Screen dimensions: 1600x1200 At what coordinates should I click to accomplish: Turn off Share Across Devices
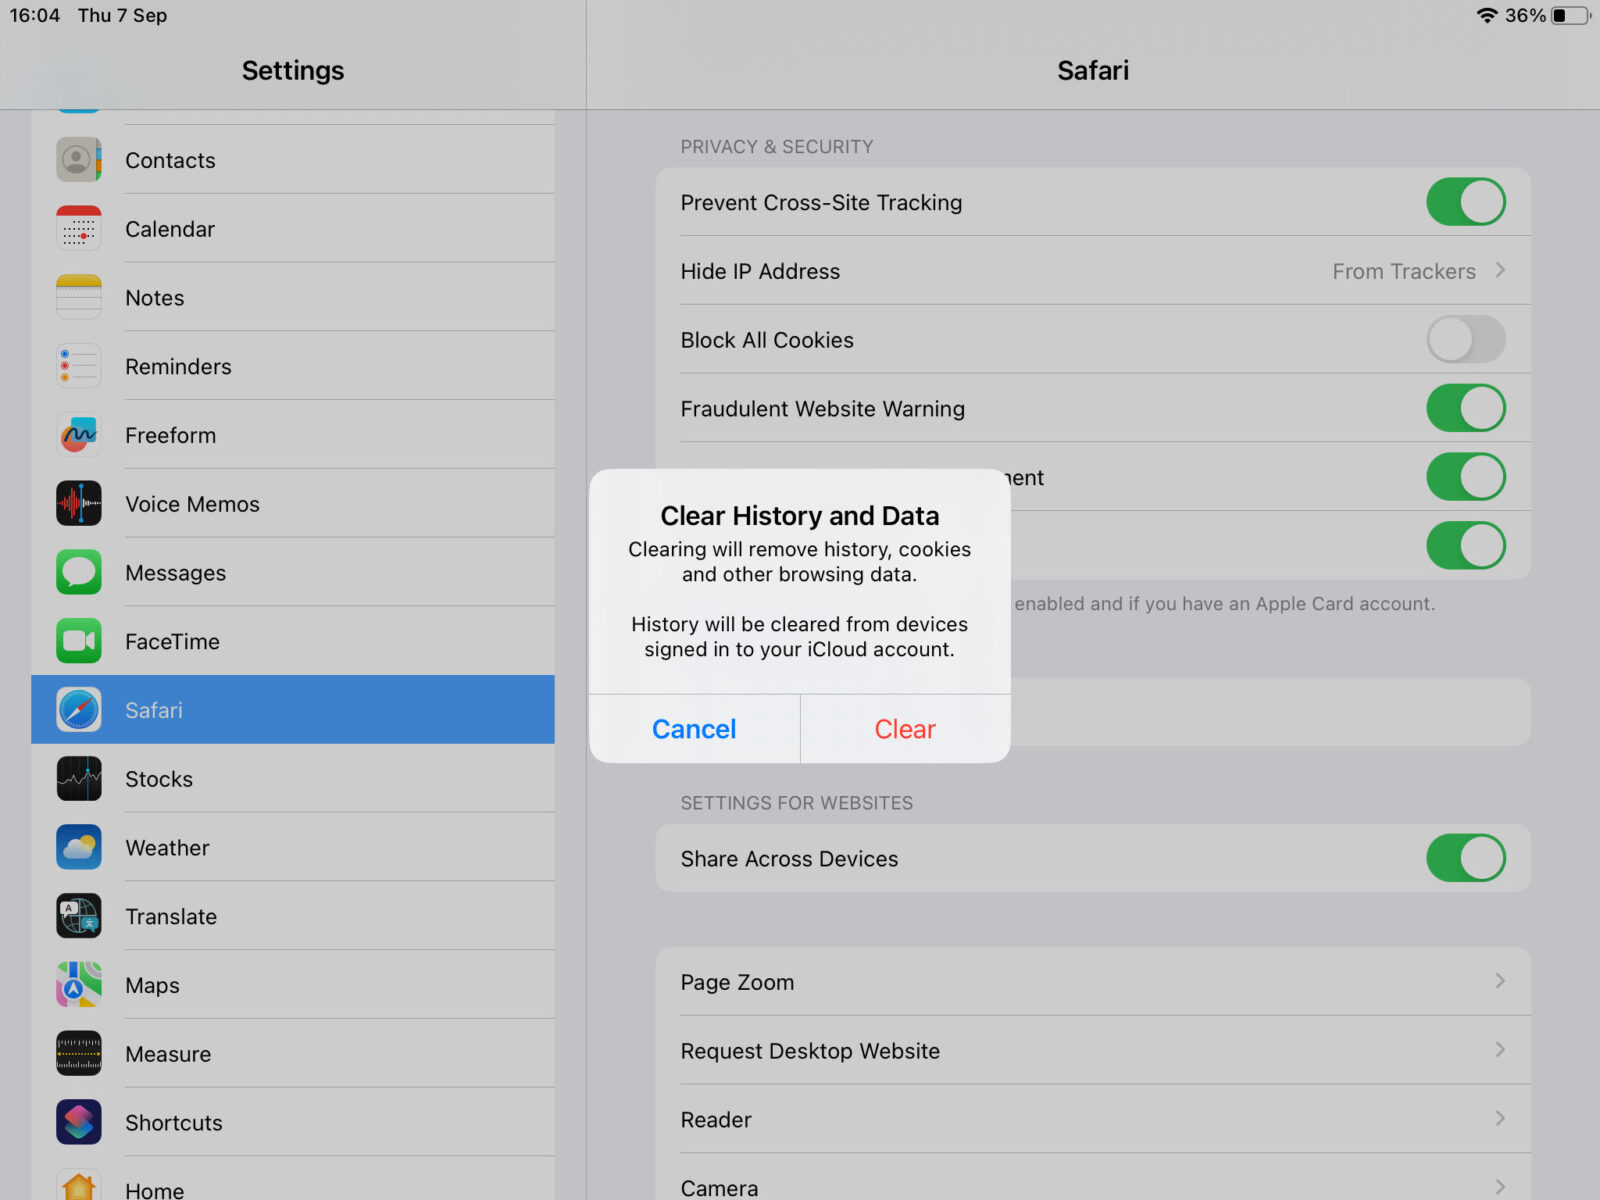tap(1466, 858)
